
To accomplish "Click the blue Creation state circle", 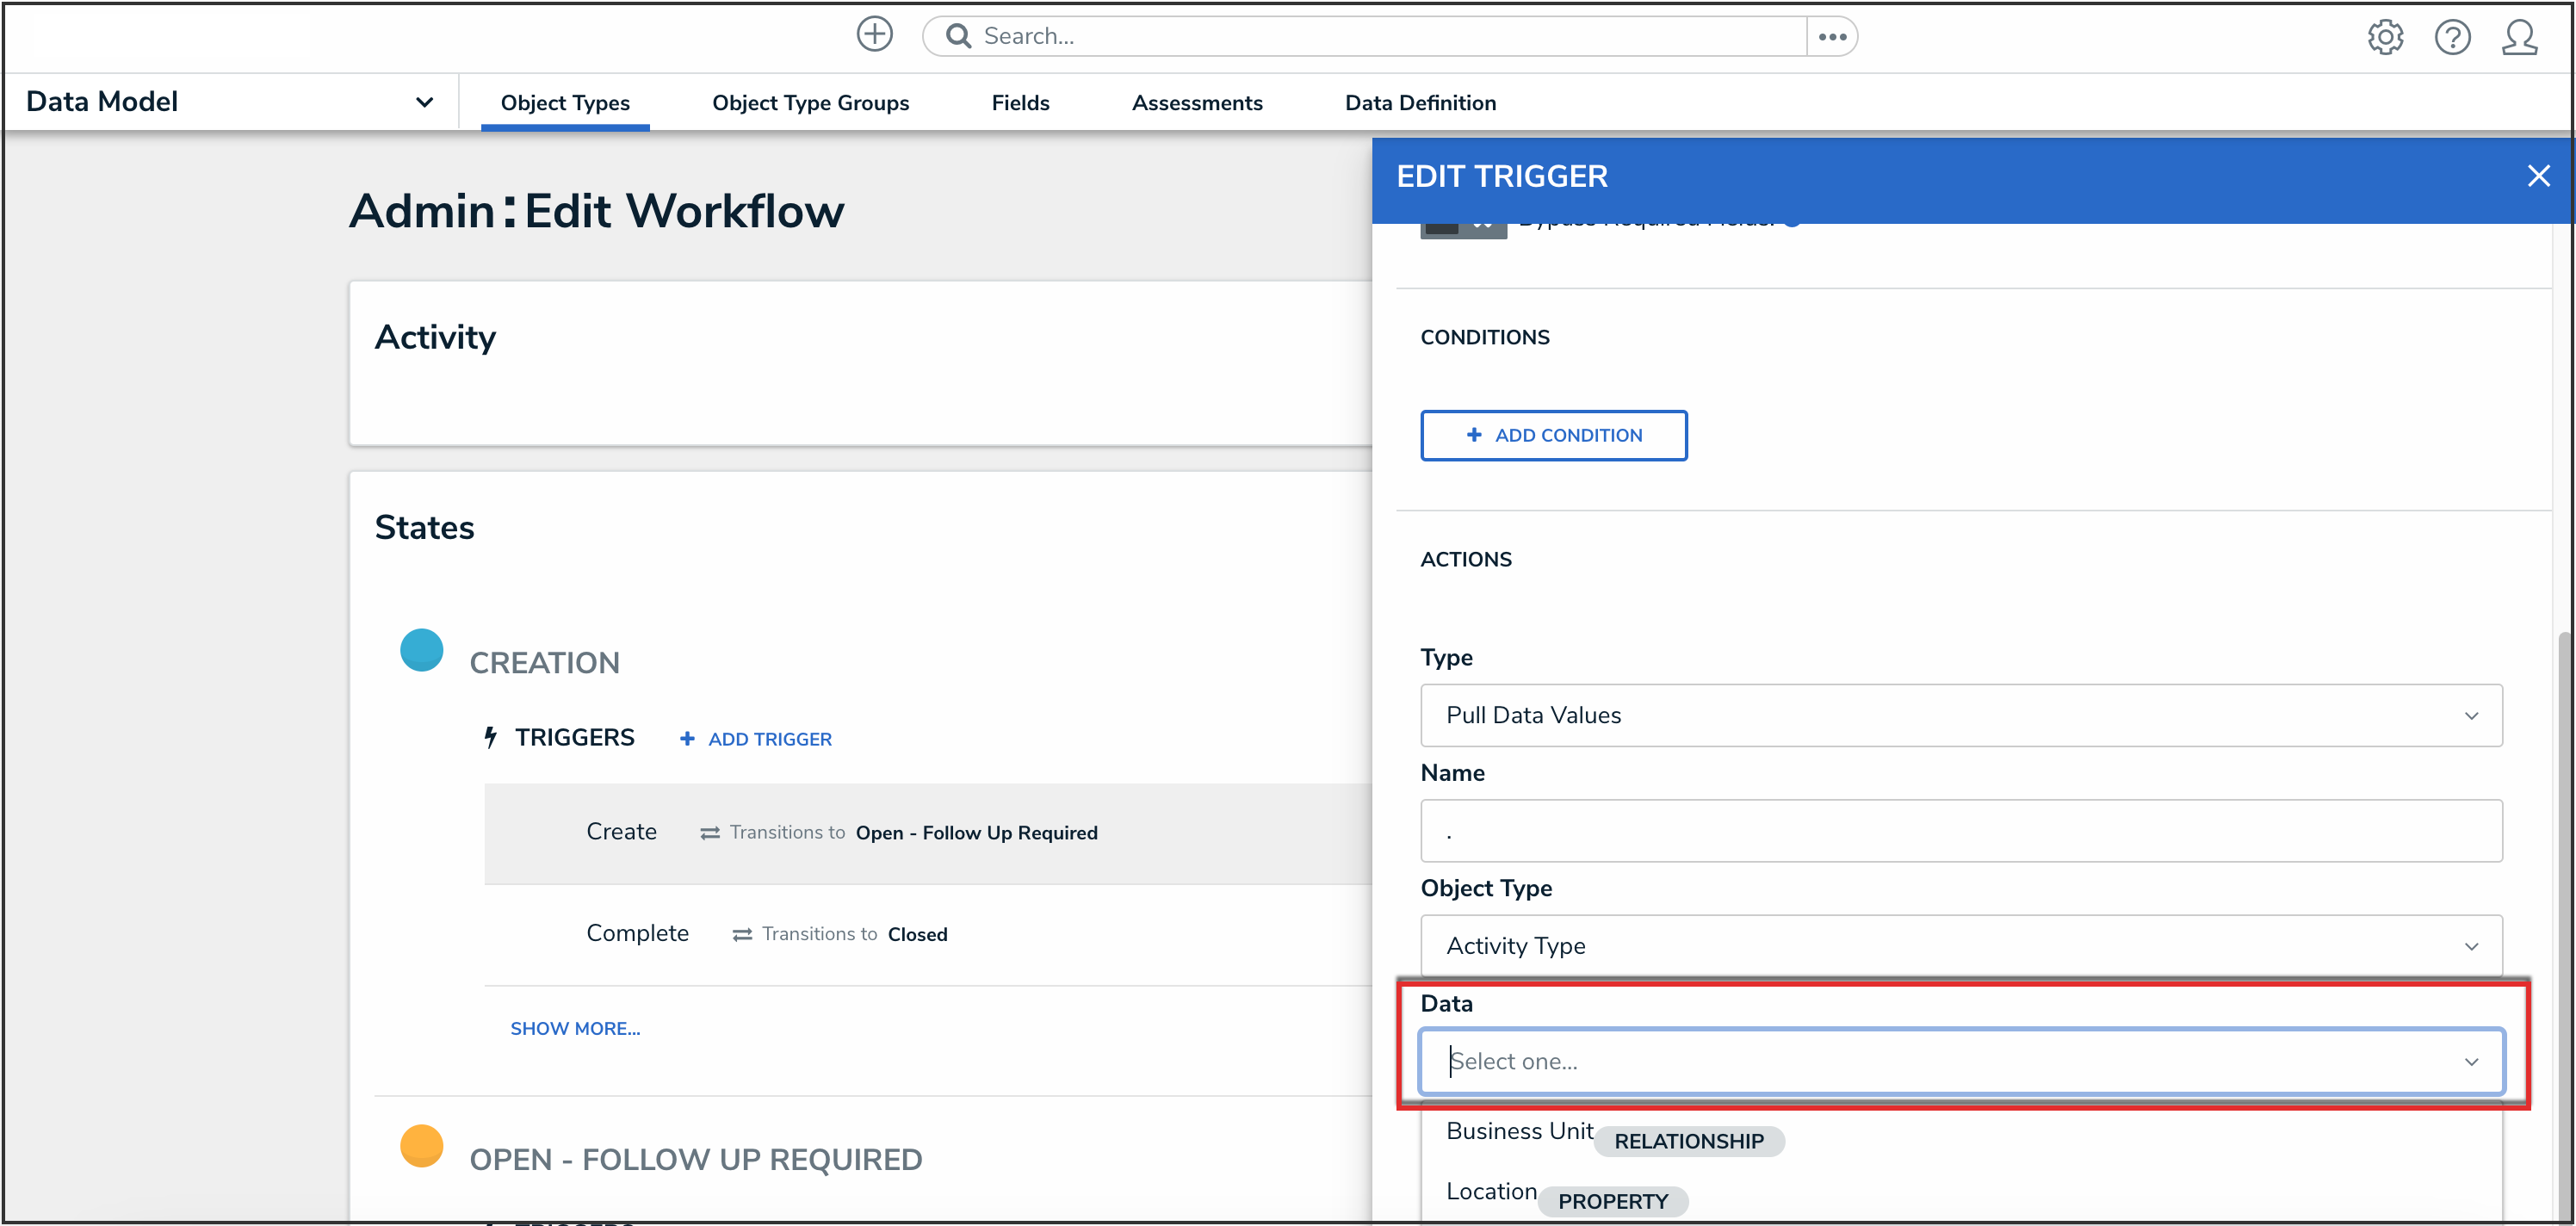I will [421, 650].
